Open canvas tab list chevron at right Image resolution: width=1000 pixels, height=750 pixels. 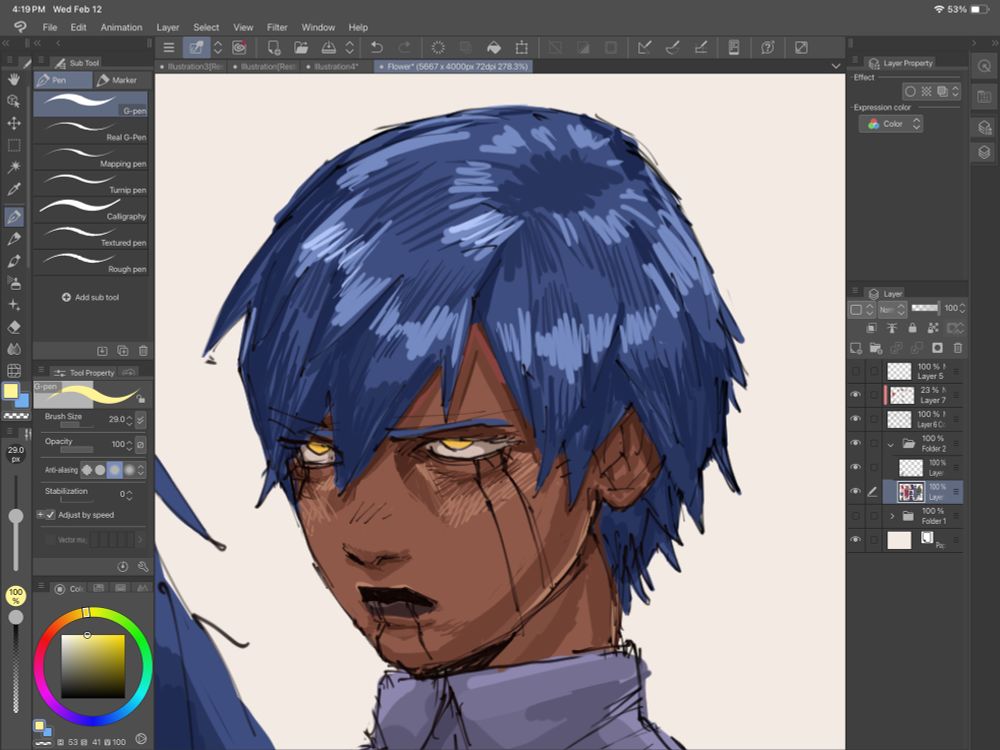click(835, 66)
